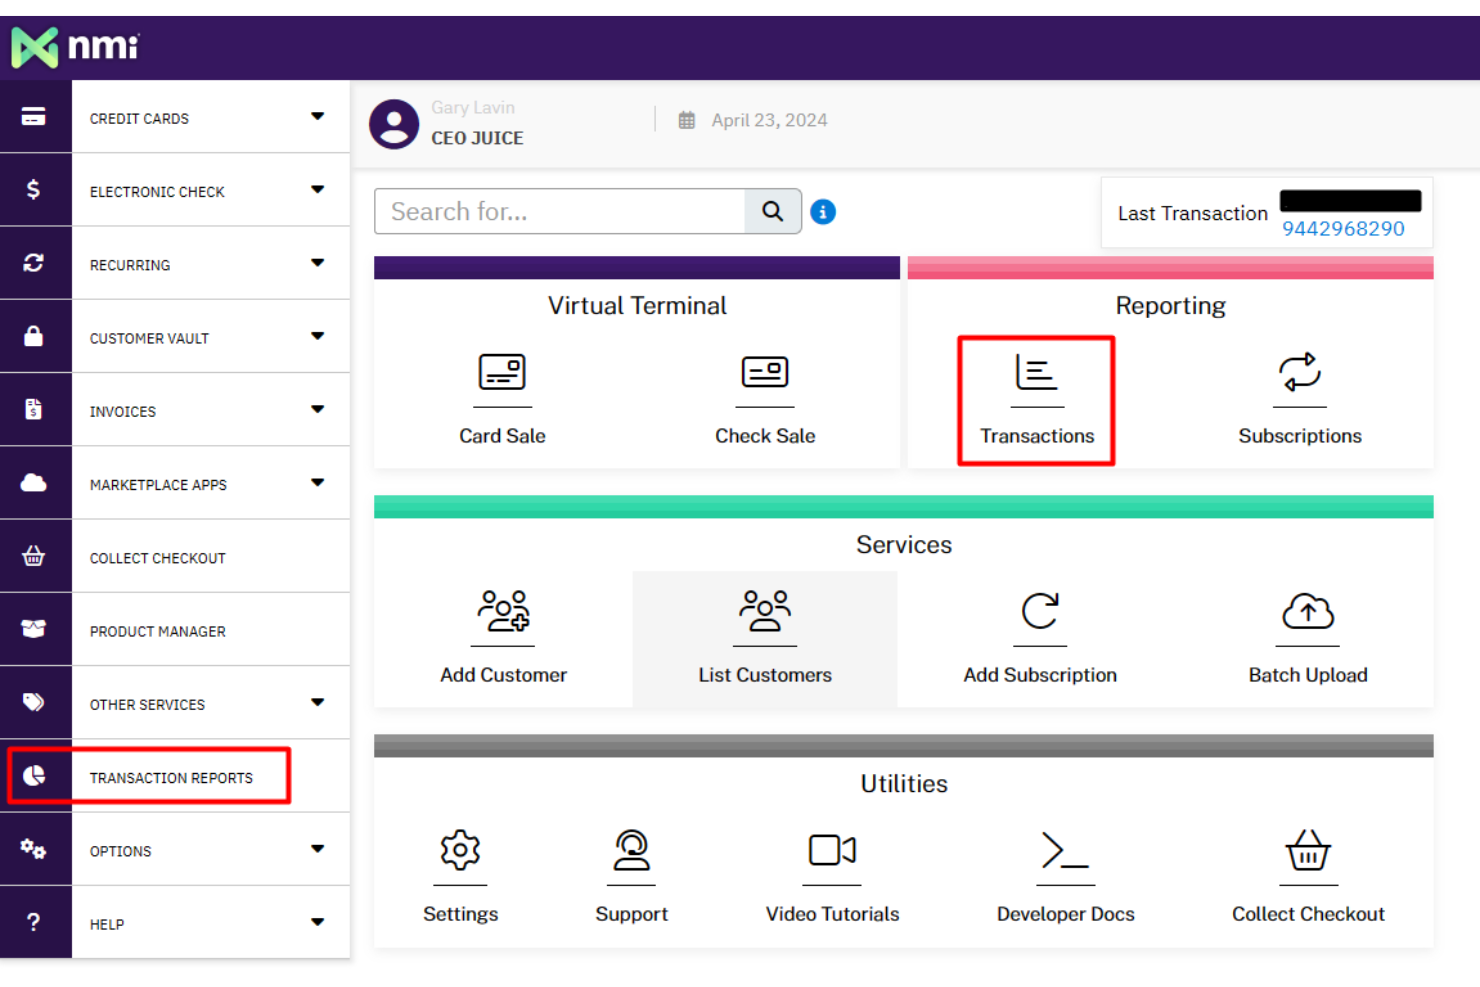Open Card Sale virtual terminal icon
This screenshot has height=987, width=1480.
click(x=502, y=373)
